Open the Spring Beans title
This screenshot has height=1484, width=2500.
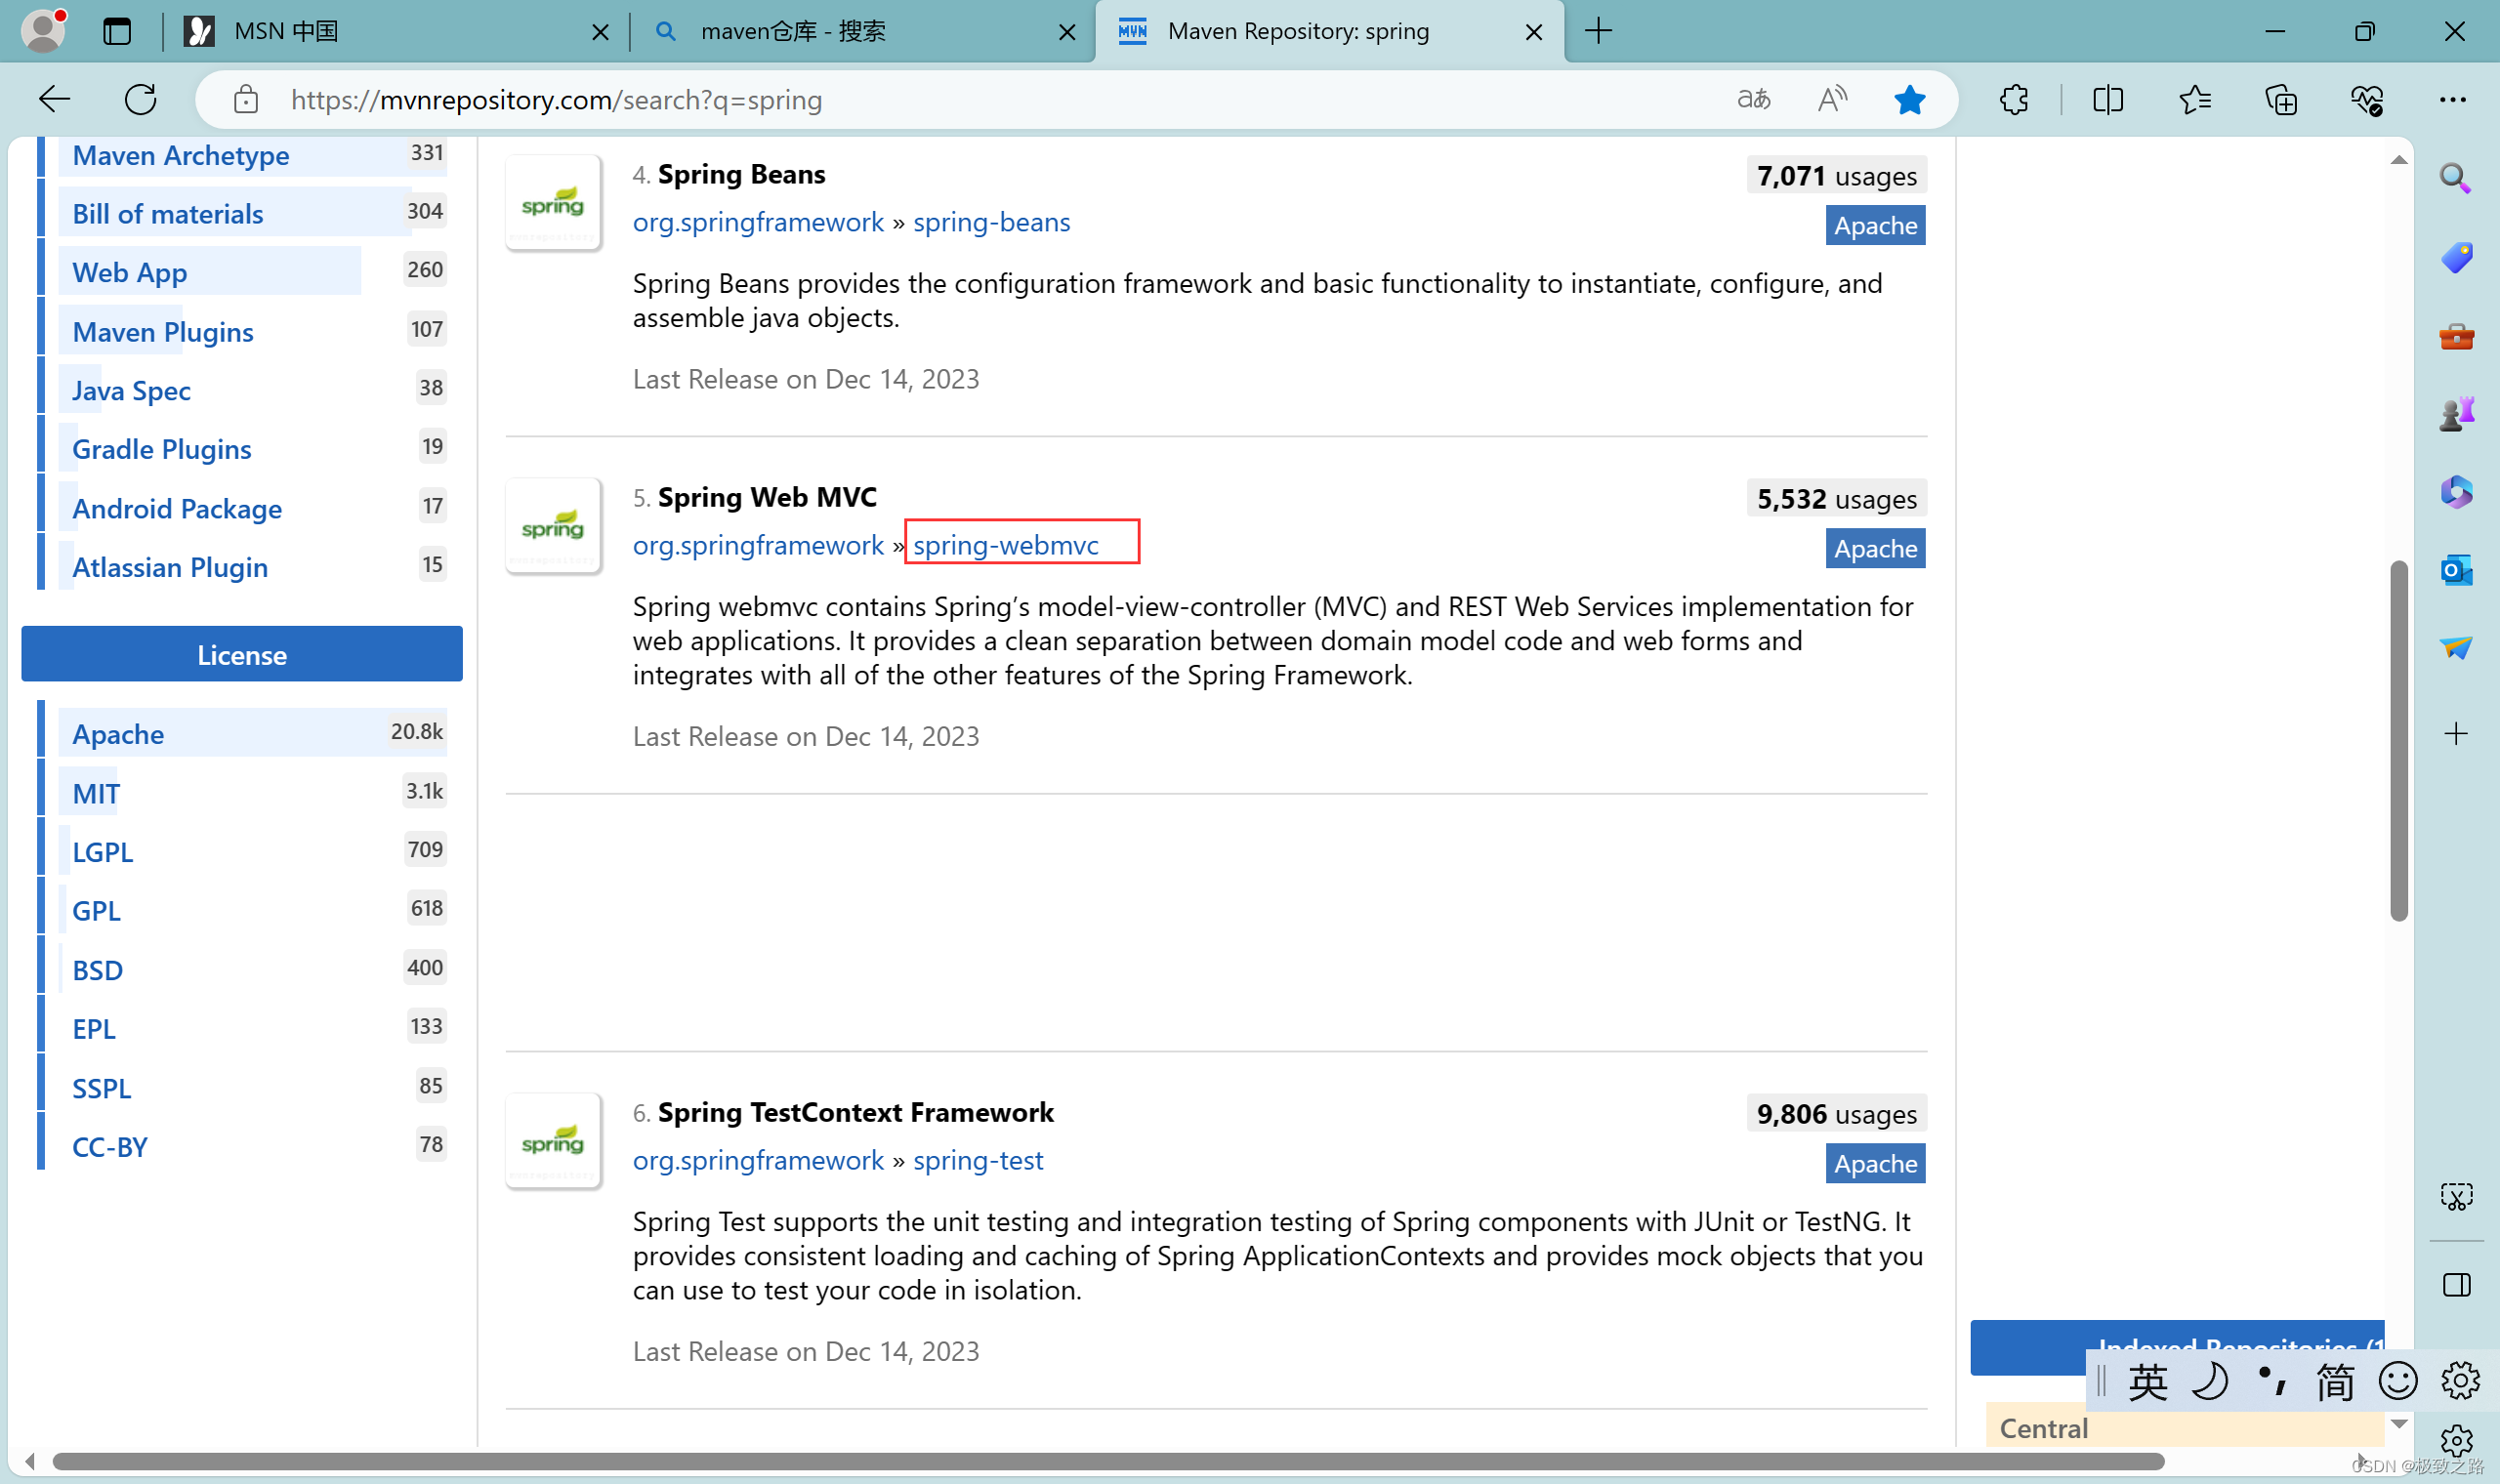point(741,174)
